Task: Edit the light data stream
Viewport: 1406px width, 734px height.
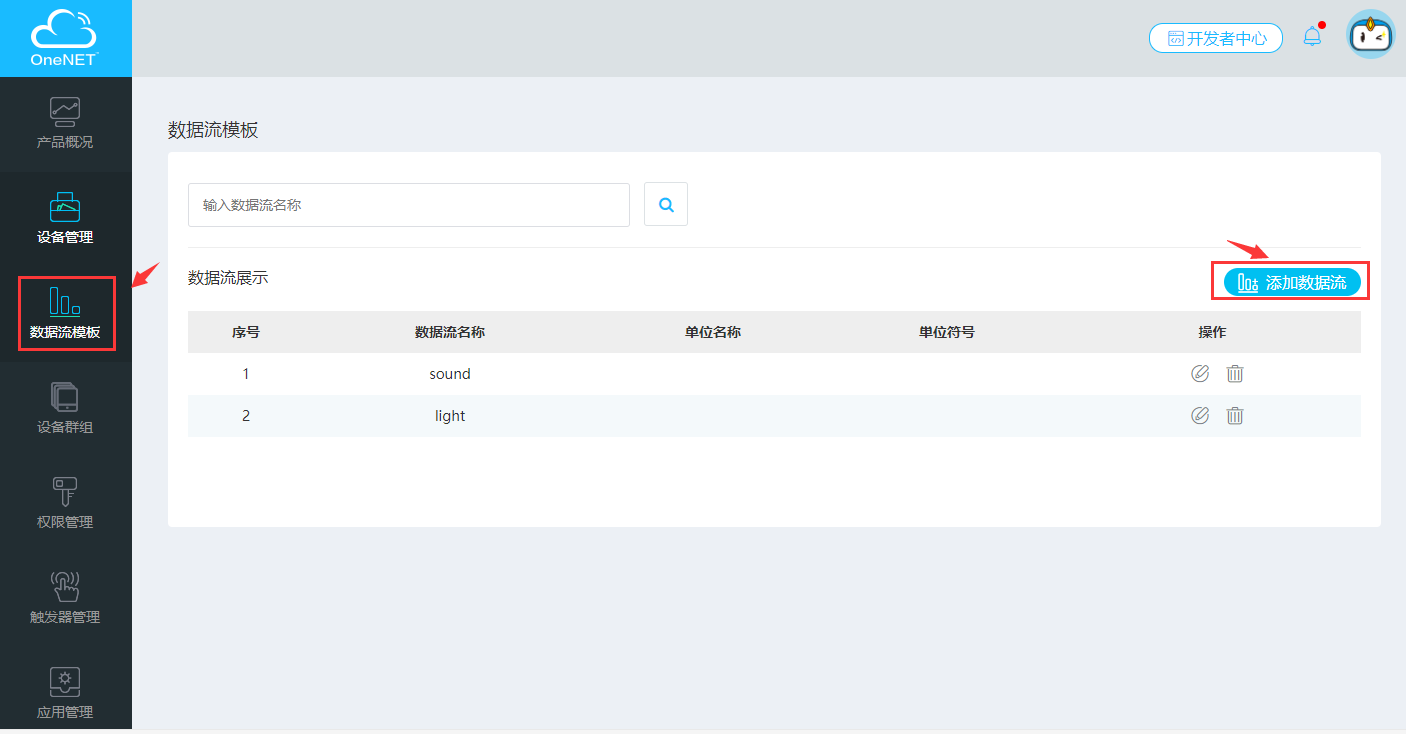Action: click(x=1200, y=415)
